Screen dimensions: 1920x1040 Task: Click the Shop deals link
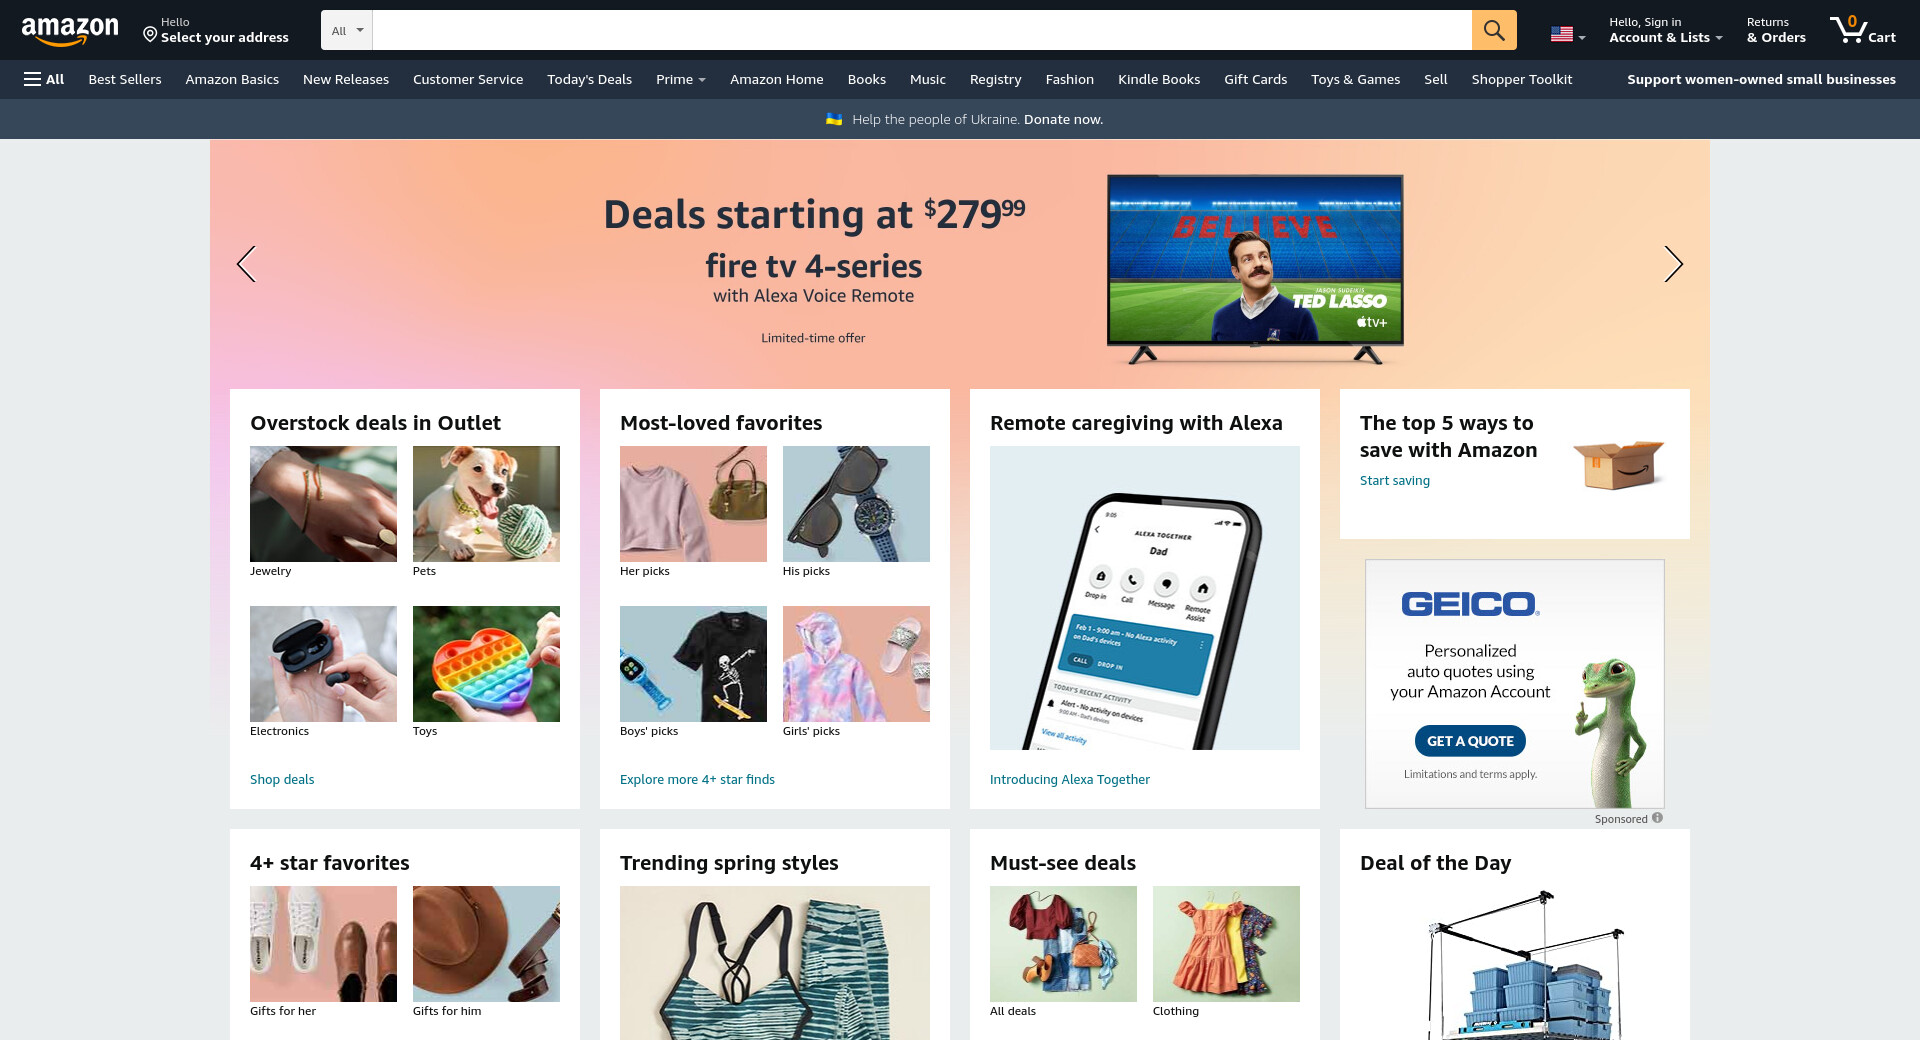pos(282,779)
